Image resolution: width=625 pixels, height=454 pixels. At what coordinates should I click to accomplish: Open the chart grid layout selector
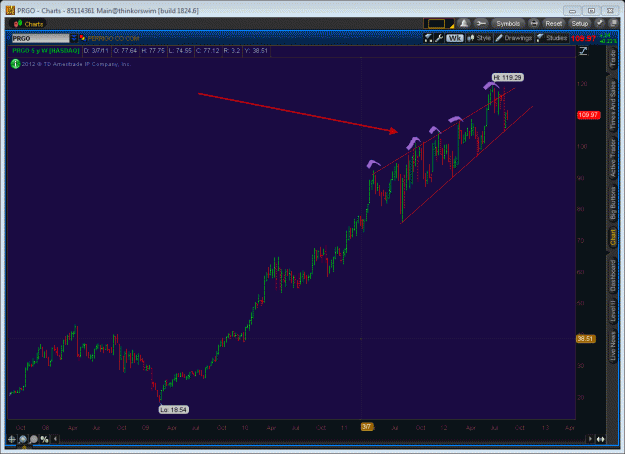click(438, 24)
